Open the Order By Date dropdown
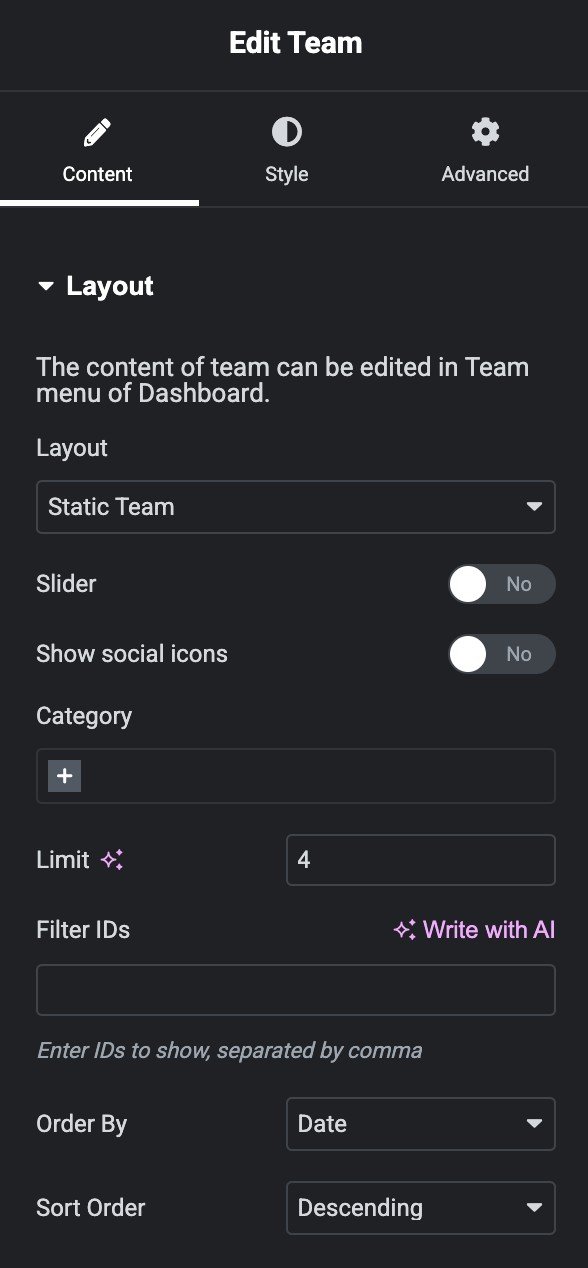This screenshot has height=1268, width=588. (421, 1124)
